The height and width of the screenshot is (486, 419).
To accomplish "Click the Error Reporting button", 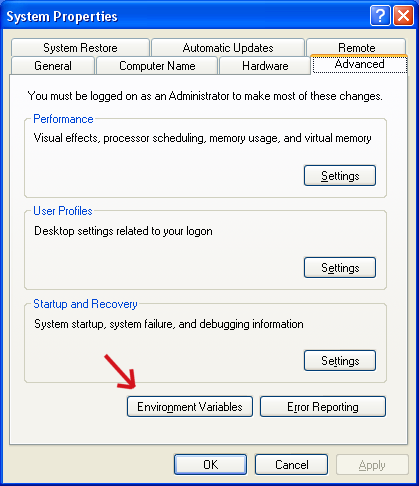I will tap(323, 406).
